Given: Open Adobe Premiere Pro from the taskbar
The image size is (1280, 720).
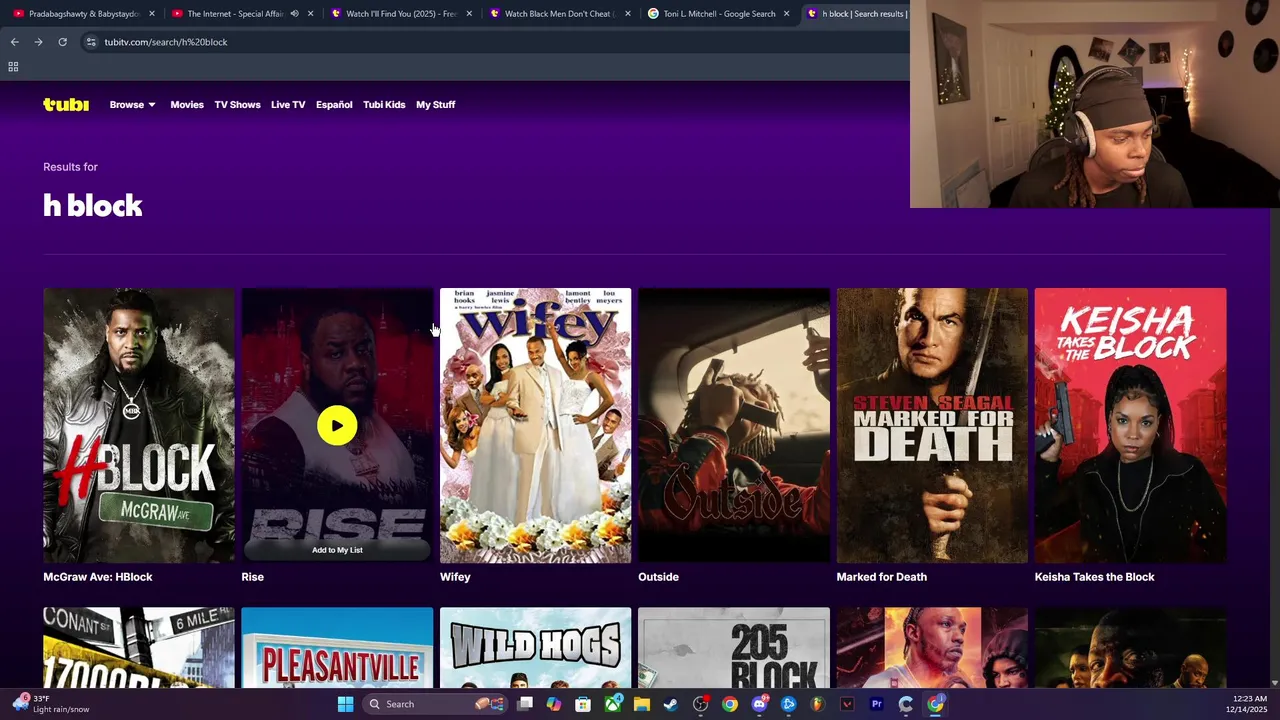Looking at the screenshot, I should tap(877, 704).
